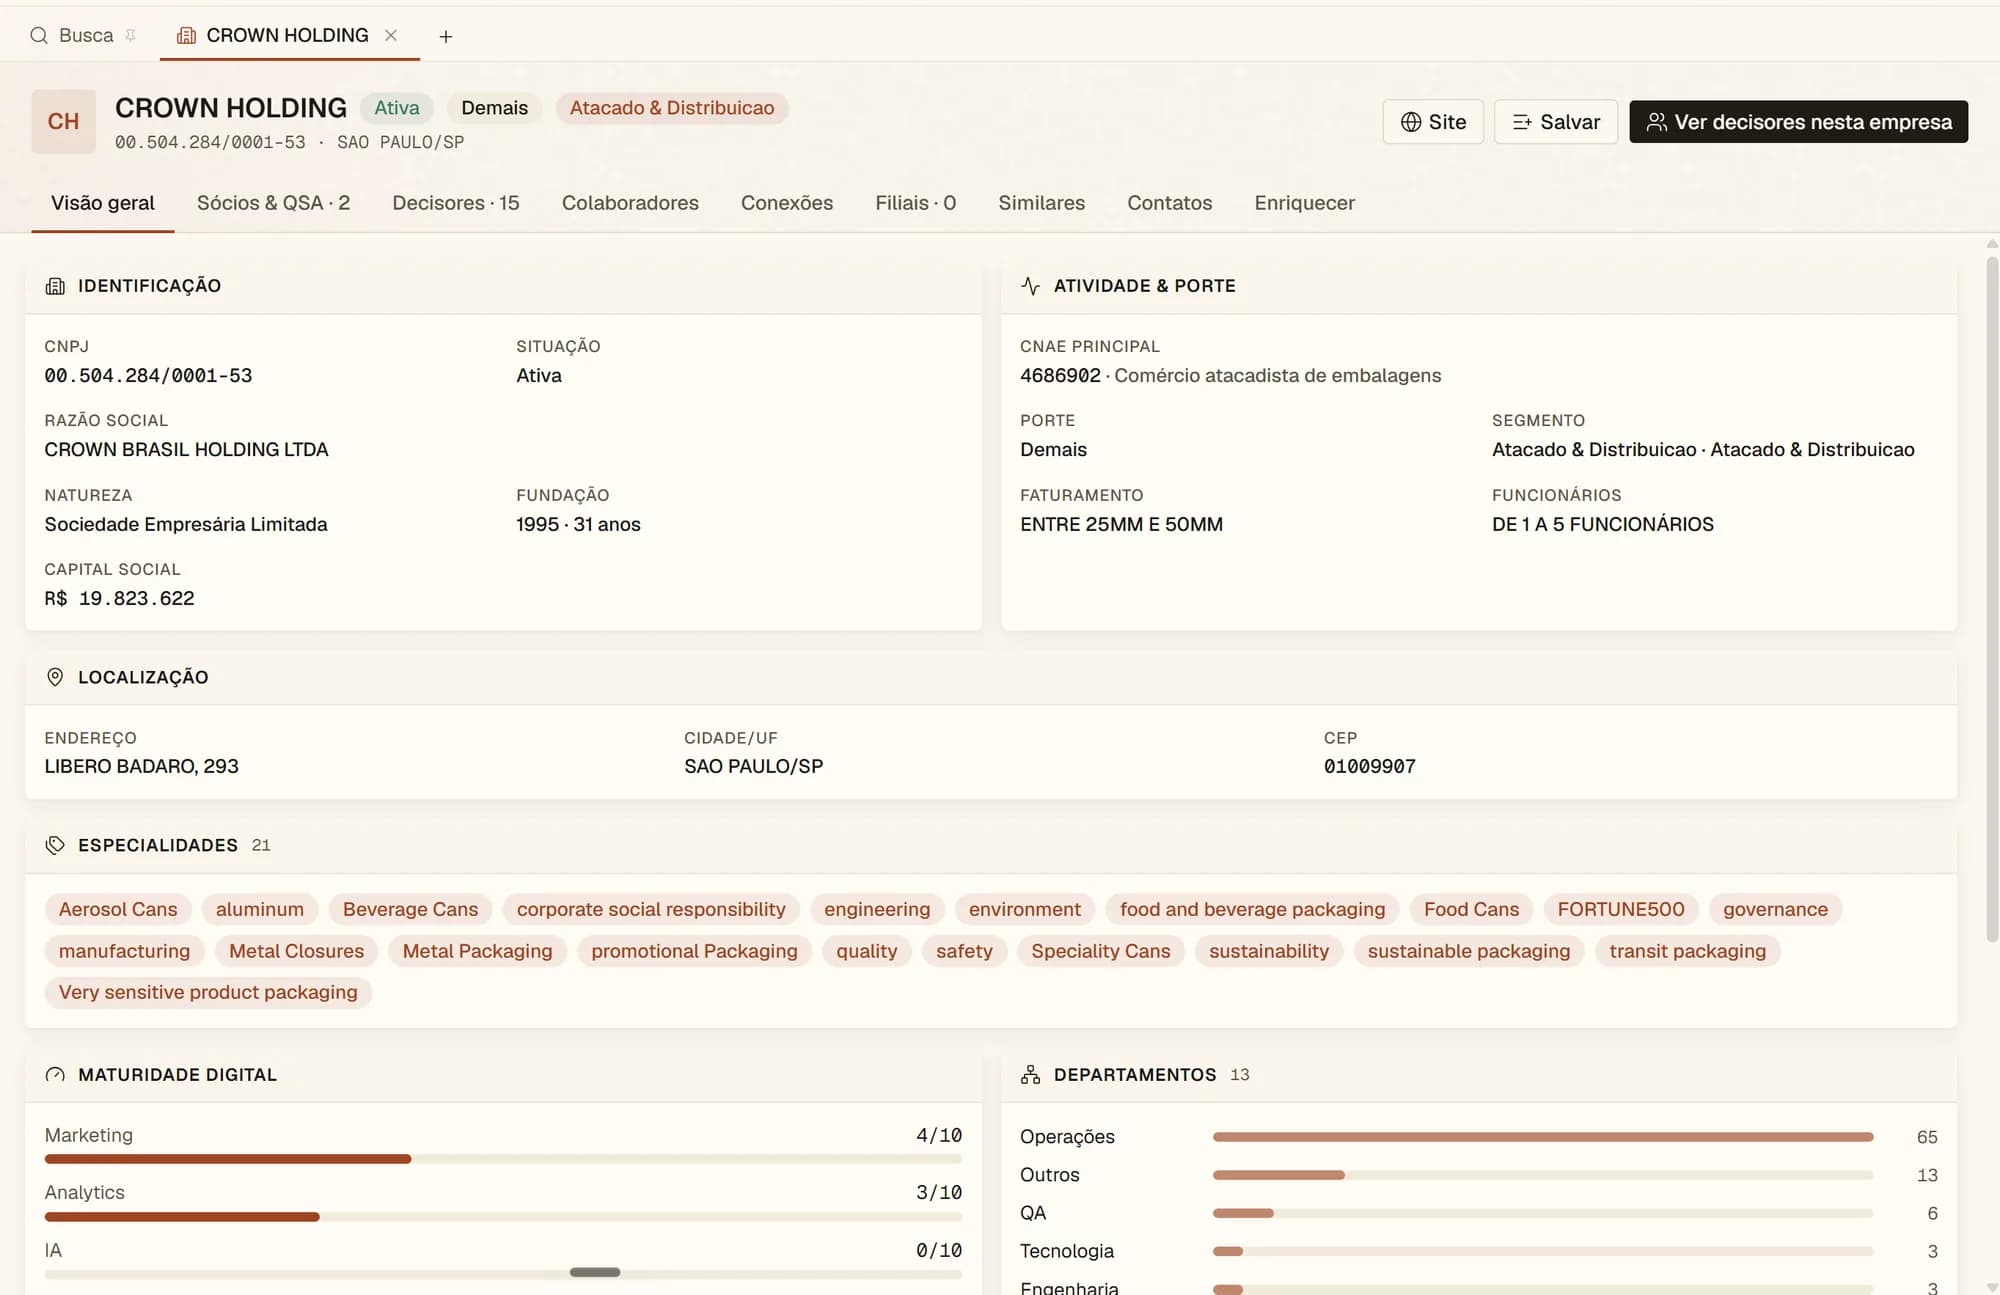Open a new tab with plus icon
This screenshot has height=1295, width=2000.
click(446, 37)
